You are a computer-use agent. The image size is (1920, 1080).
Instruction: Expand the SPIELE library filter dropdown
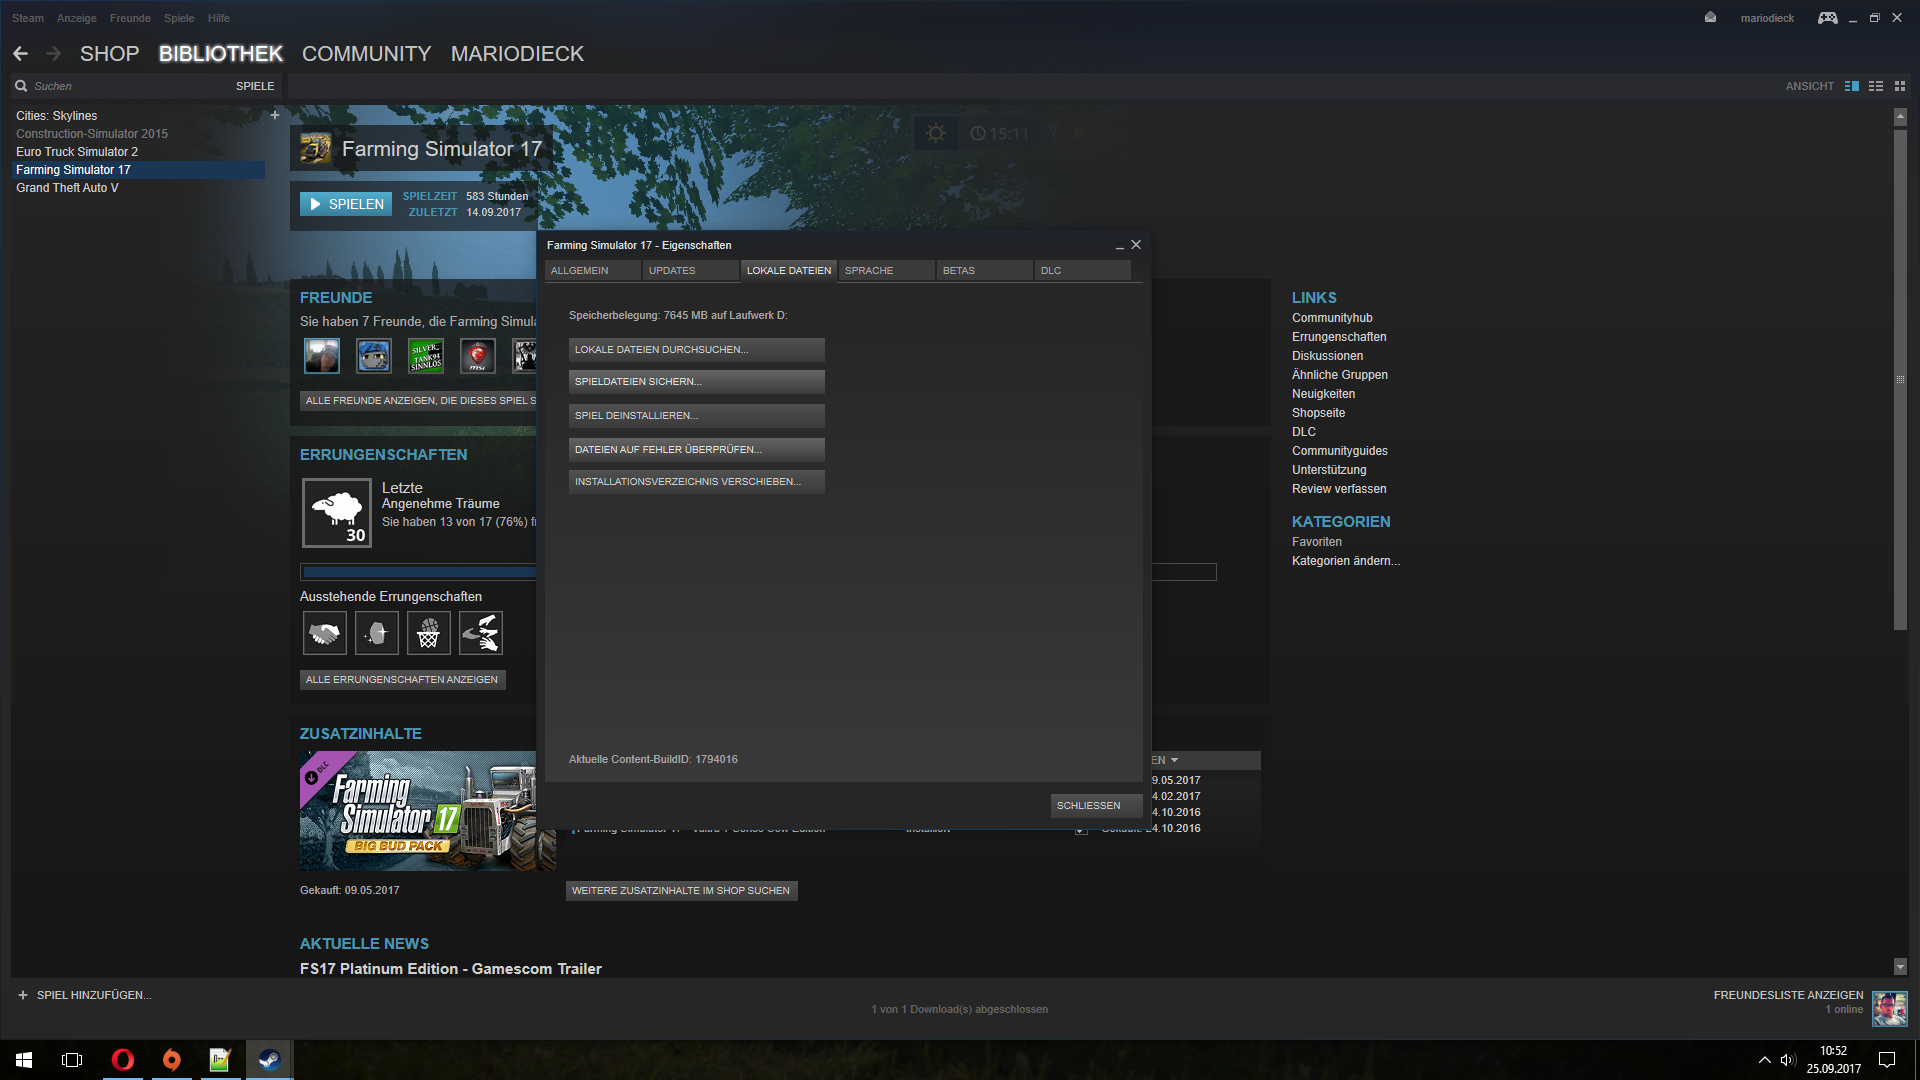coord(255,86)
